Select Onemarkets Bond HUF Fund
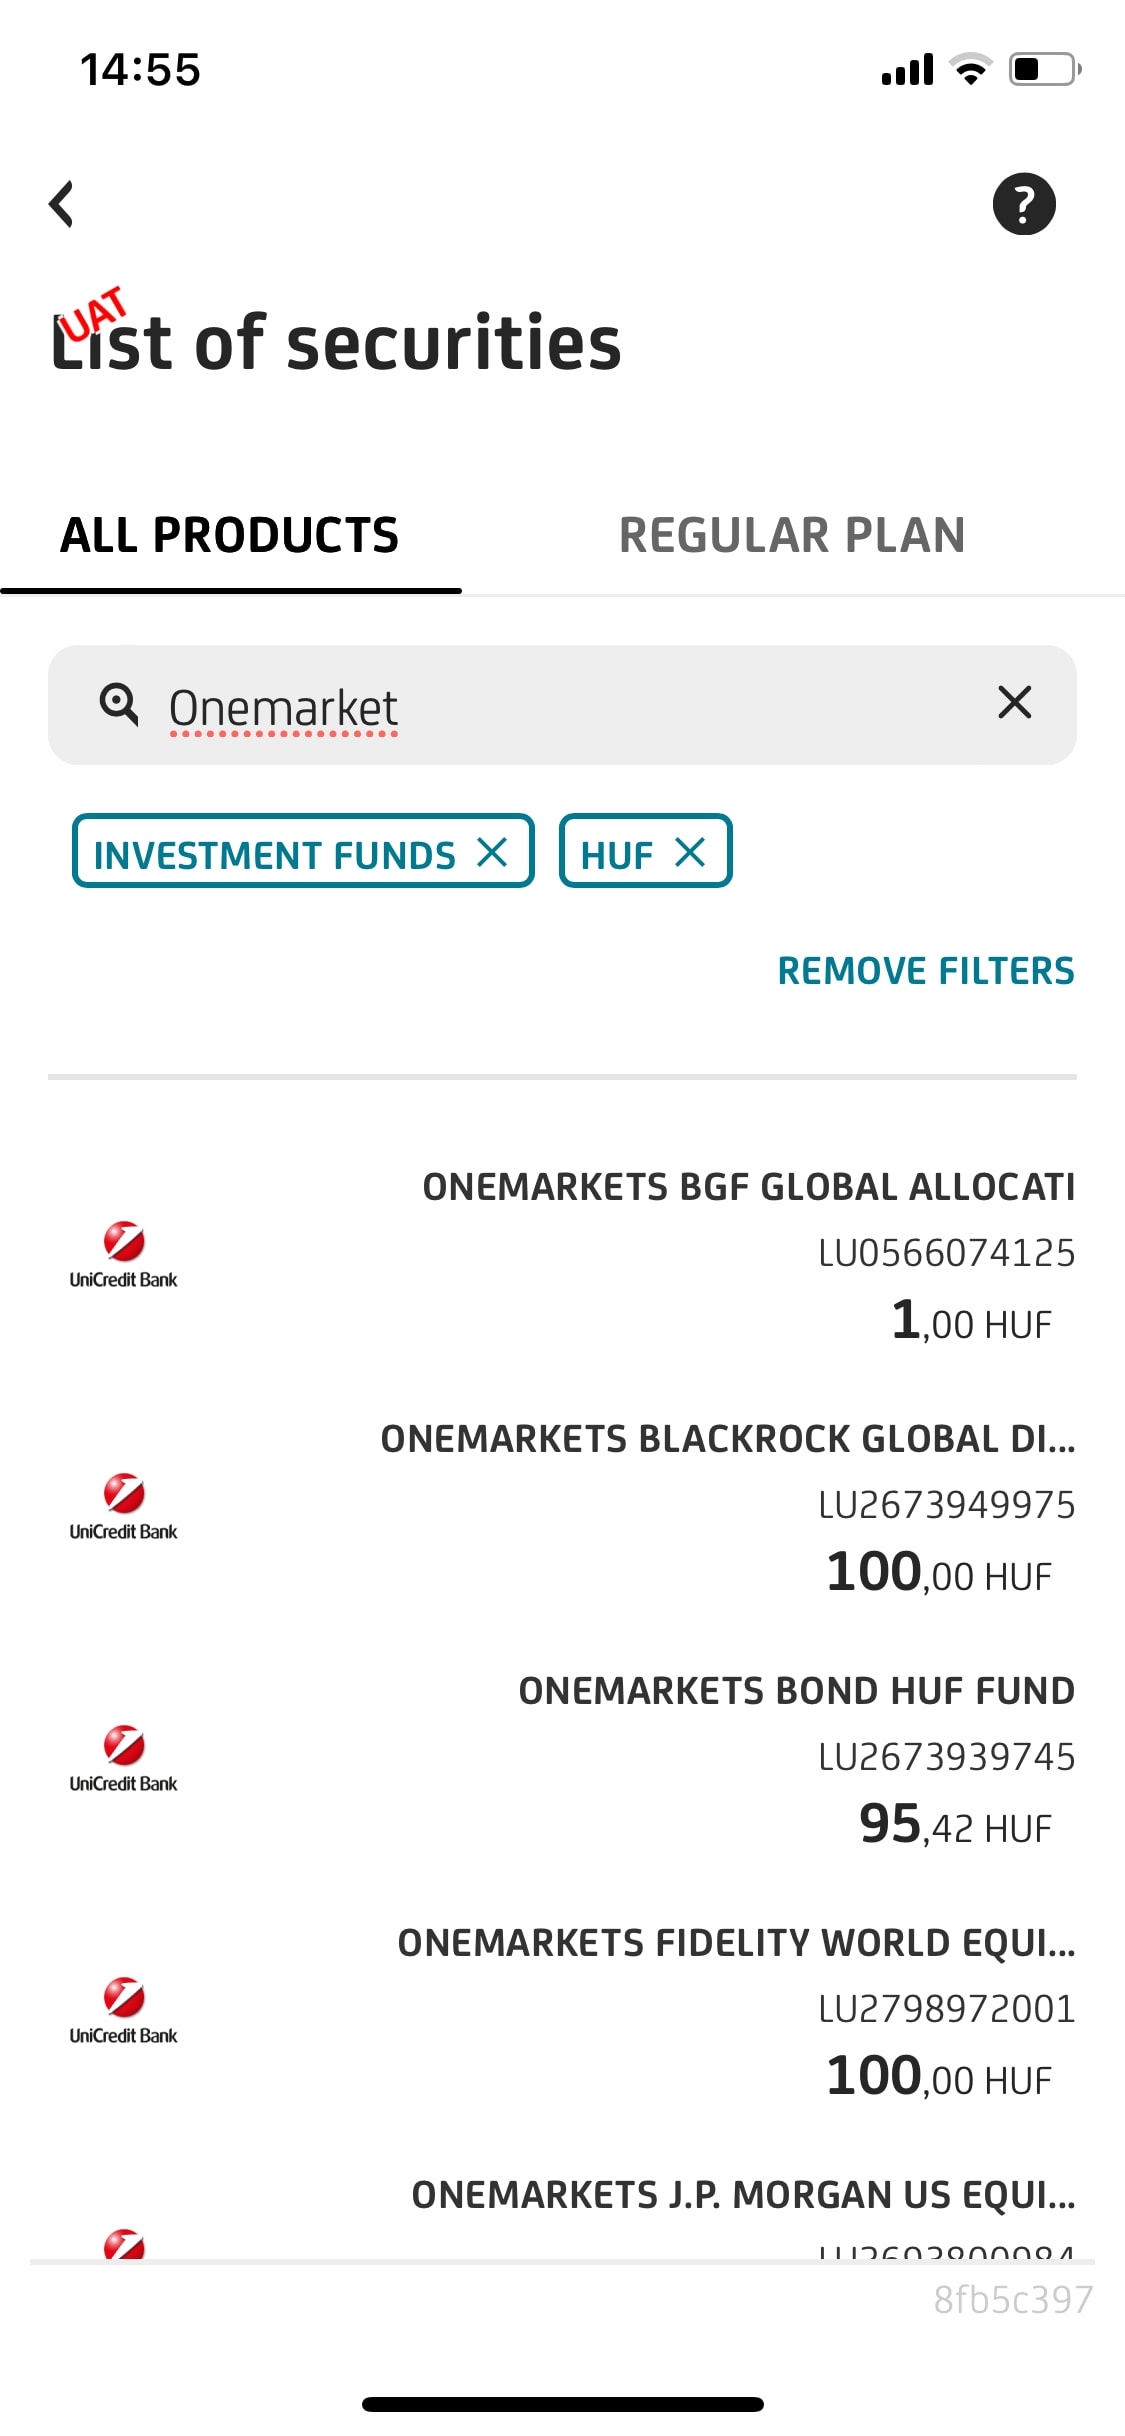 (796, 1691)
